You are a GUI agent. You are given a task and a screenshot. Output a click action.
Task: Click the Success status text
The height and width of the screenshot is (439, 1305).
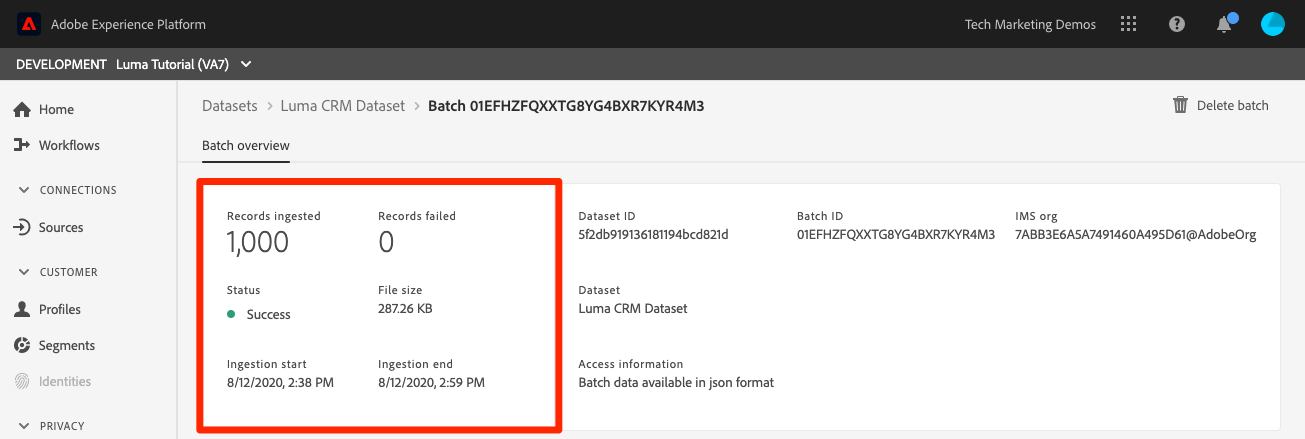click(x=269, y=314)
